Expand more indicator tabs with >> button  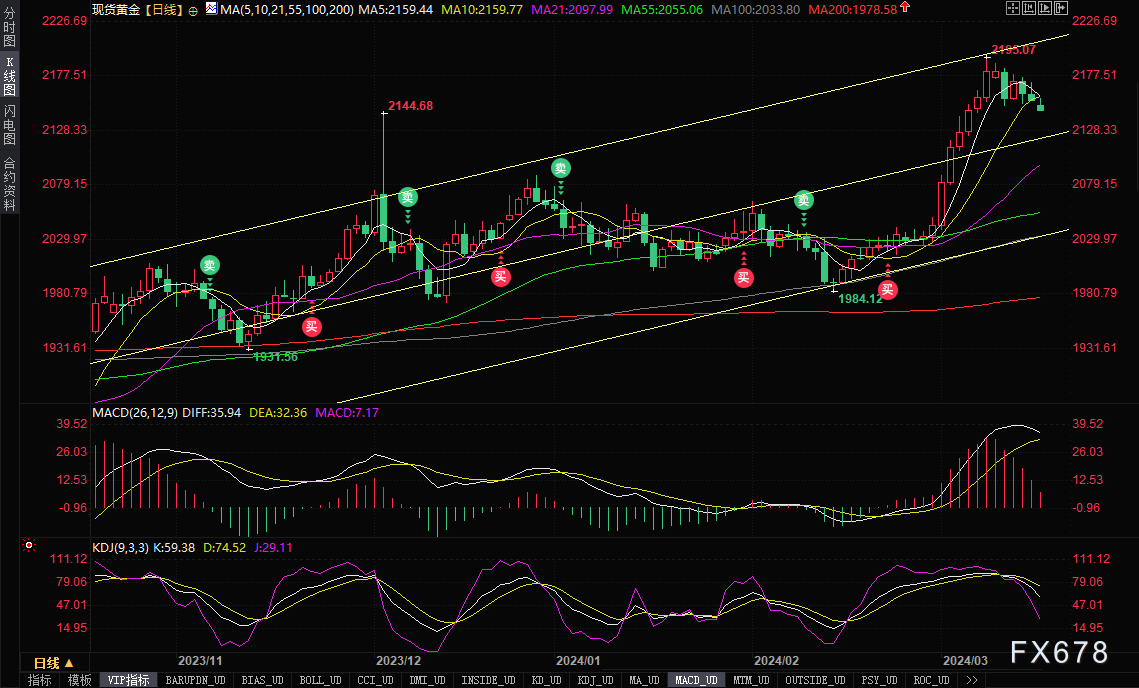click(x=972, y=680)
